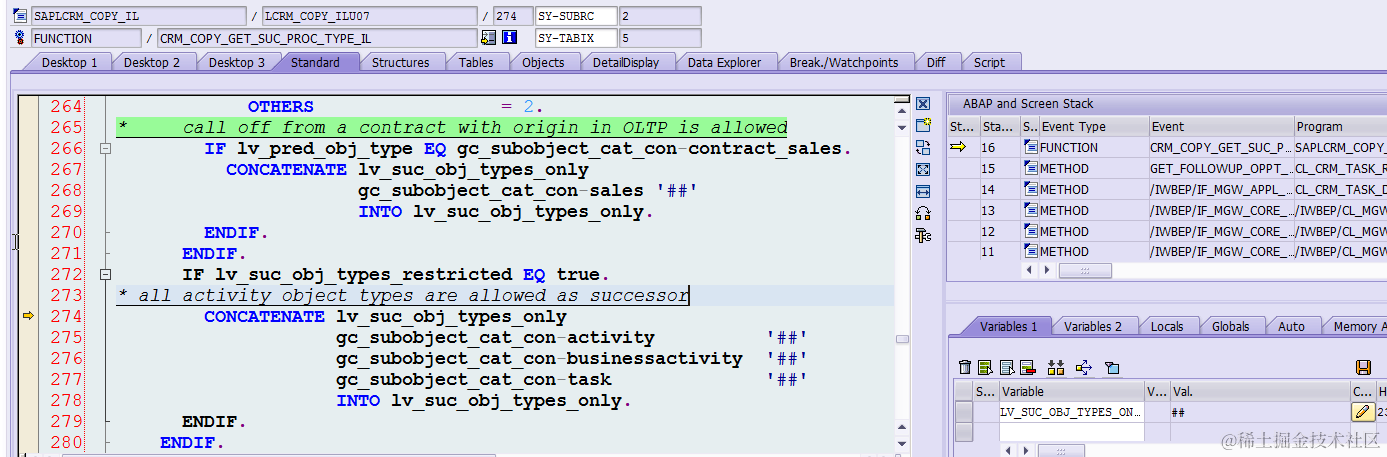Click the navigate icon next to info icon
1387x457 pixels.
488,38
